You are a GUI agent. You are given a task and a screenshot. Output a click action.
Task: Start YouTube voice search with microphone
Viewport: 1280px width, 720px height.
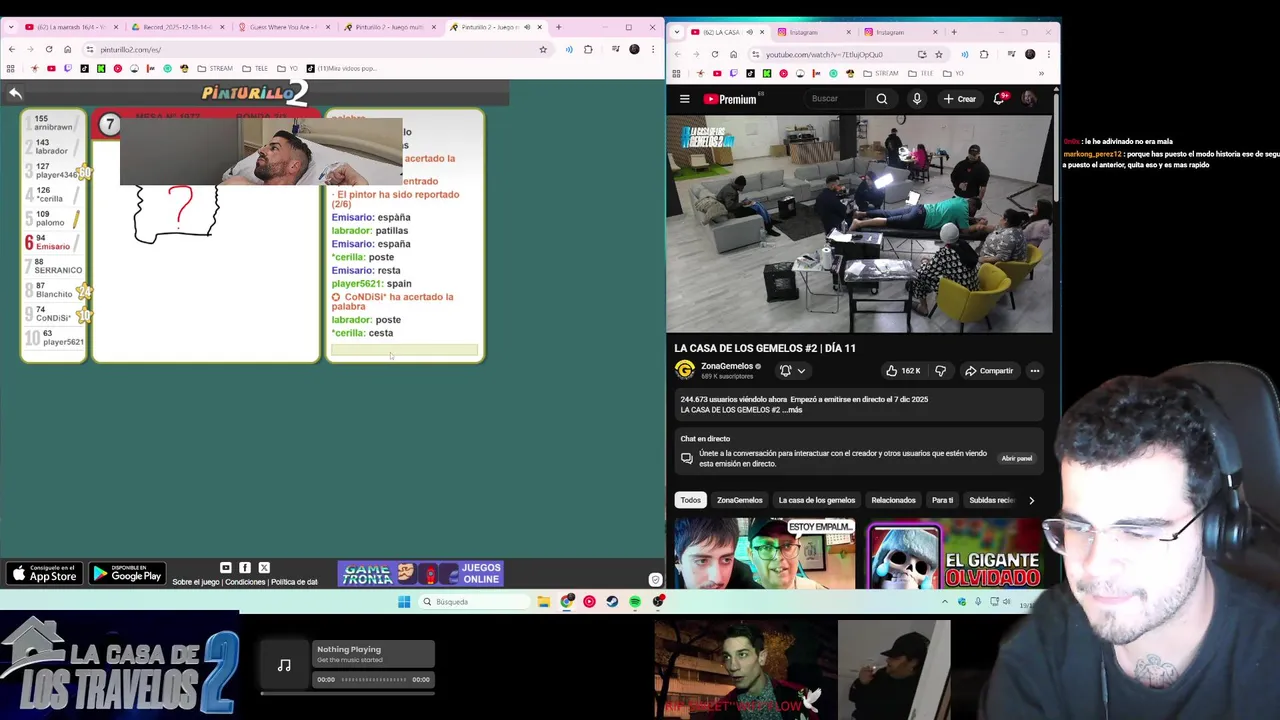click(916, 99)
